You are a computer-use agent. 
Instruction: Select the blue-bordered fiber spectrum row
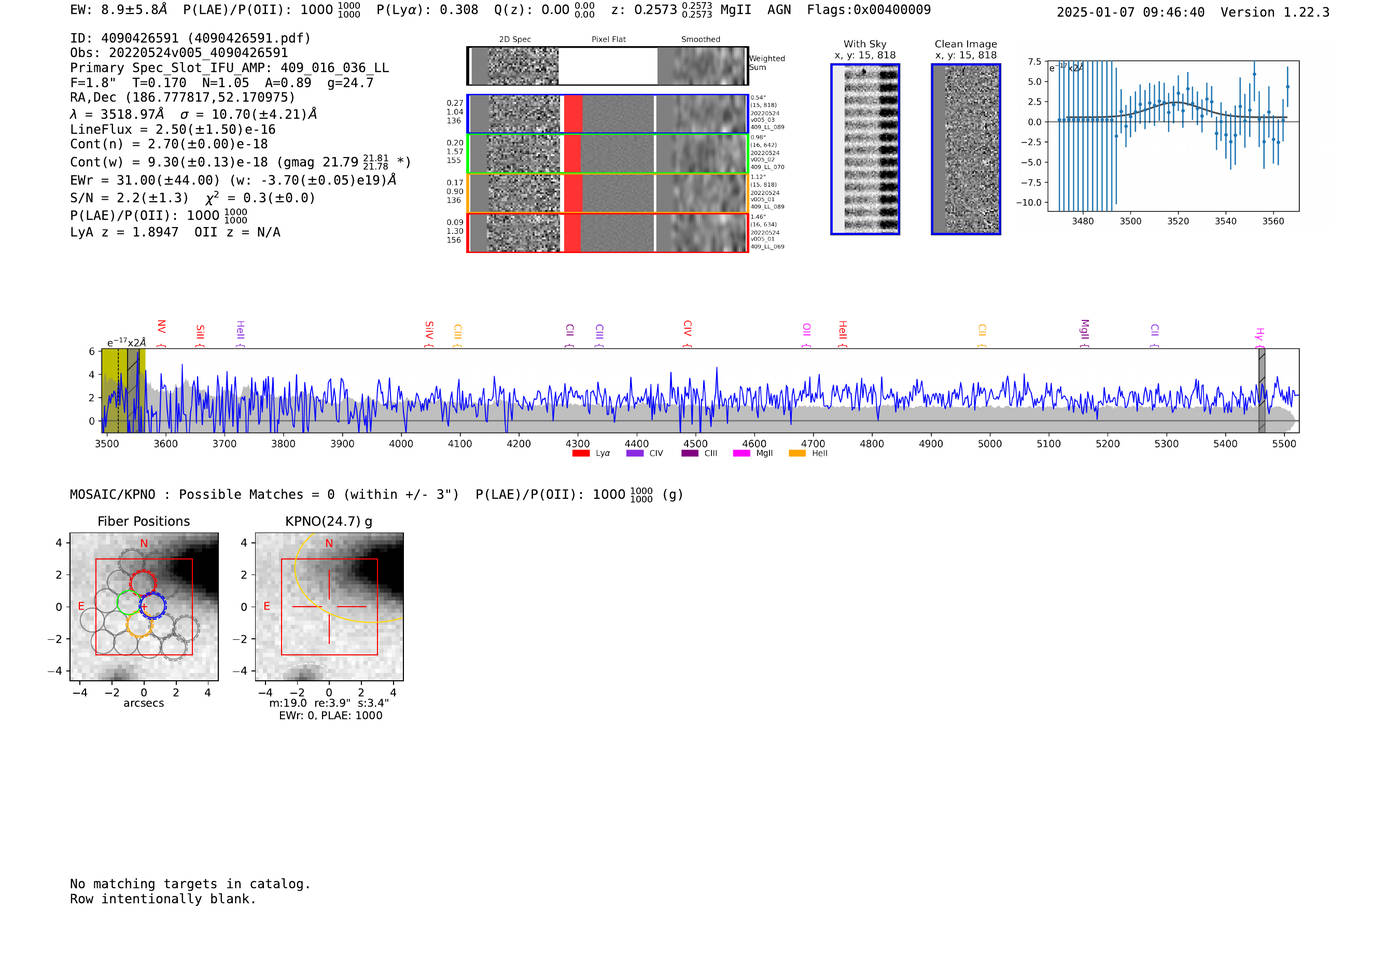[607, 114]
